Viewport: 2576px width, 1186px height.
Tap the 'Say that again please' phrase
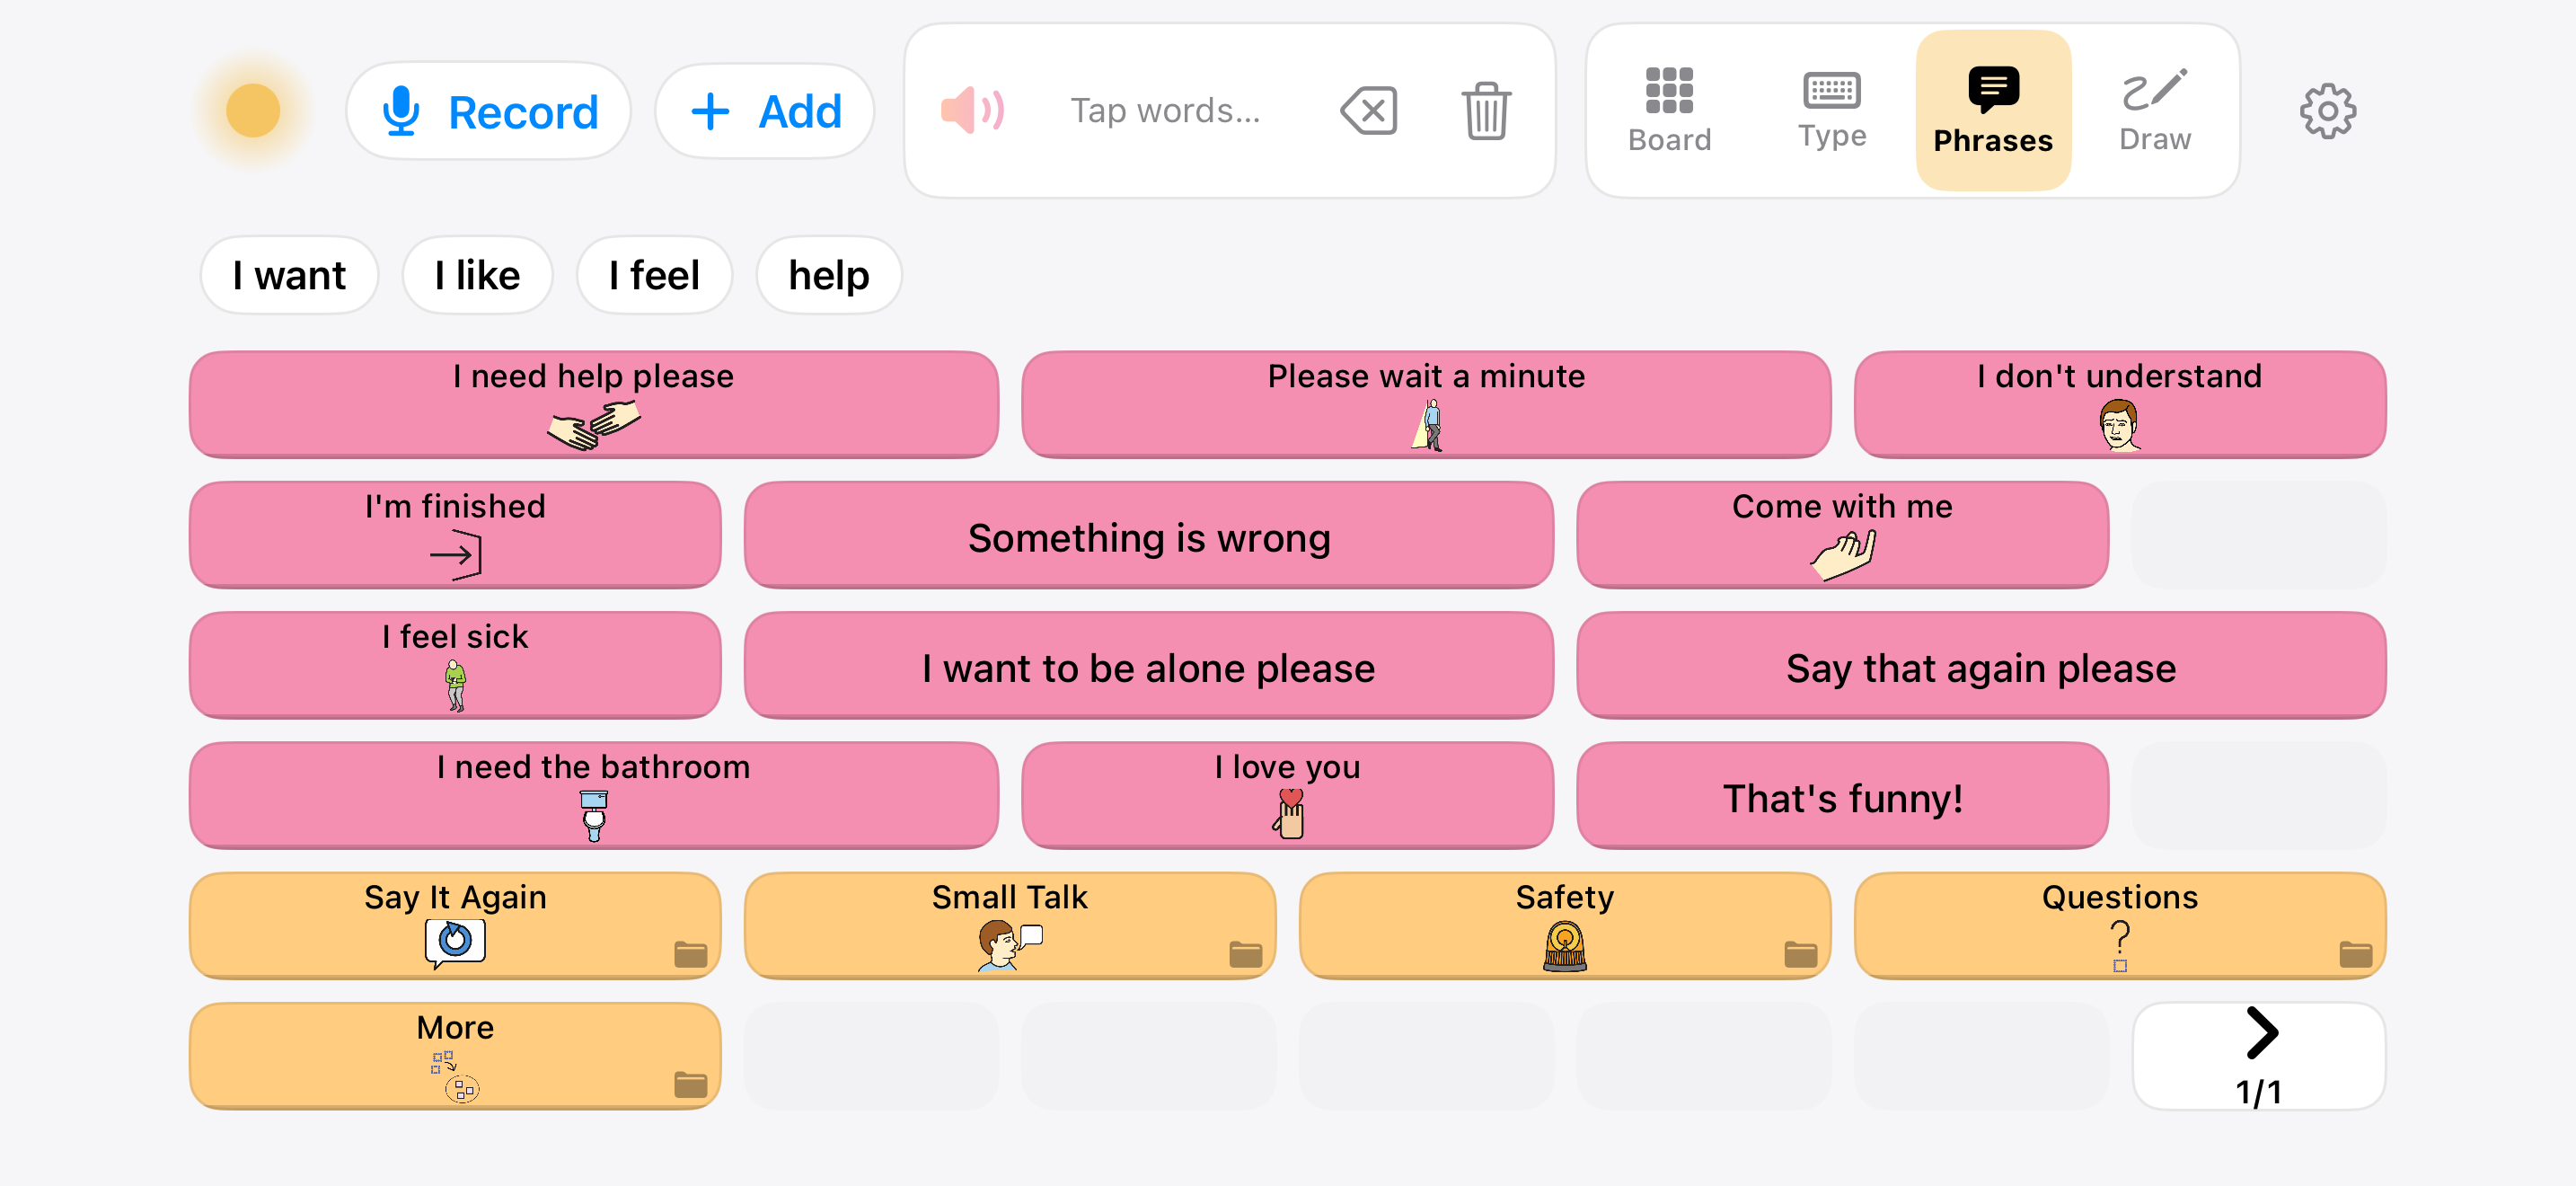(x=1981, y=665)
